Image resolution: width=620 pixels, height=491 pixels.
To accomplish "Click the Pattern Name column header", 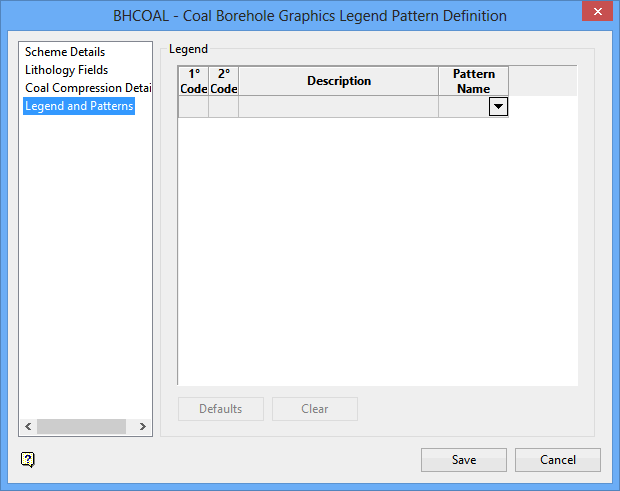I will pos(473,81).
